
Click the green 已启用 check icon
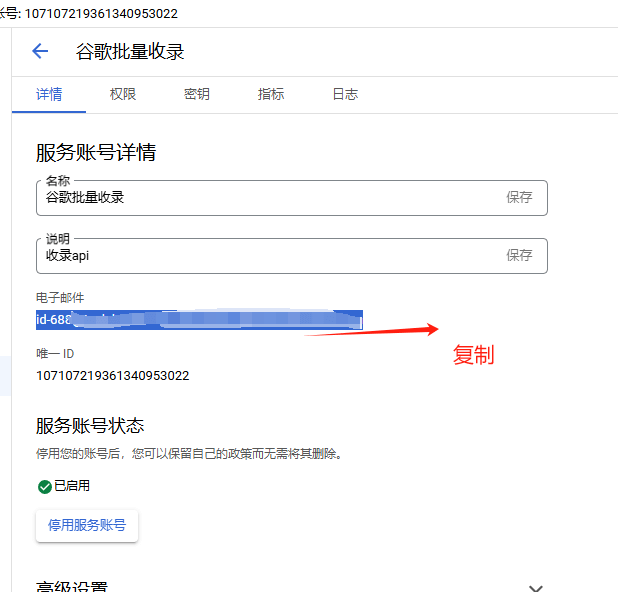point(45,487)
